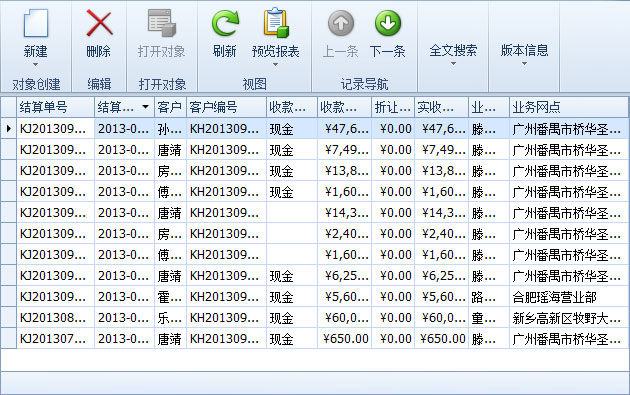The image size is (630, 395).
Task: Click the ¥5,60… 收款 amount cell
Action: coord(344,297)
